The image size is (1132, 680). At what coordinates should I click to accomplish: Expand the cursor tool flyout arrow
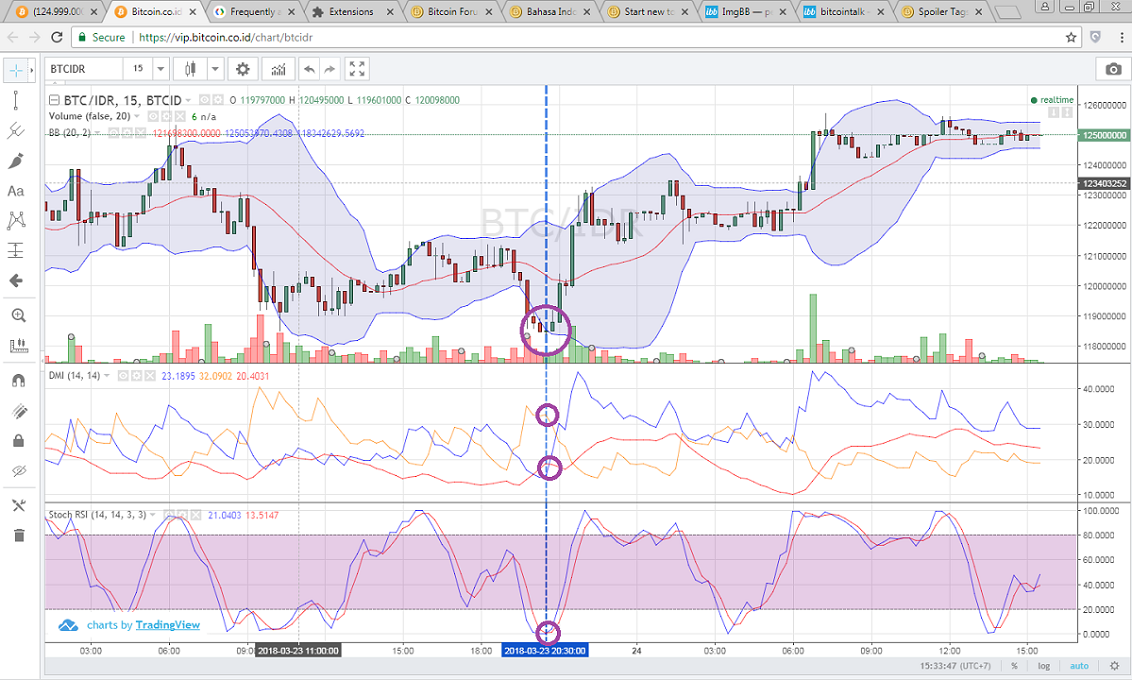pos(31,70)
